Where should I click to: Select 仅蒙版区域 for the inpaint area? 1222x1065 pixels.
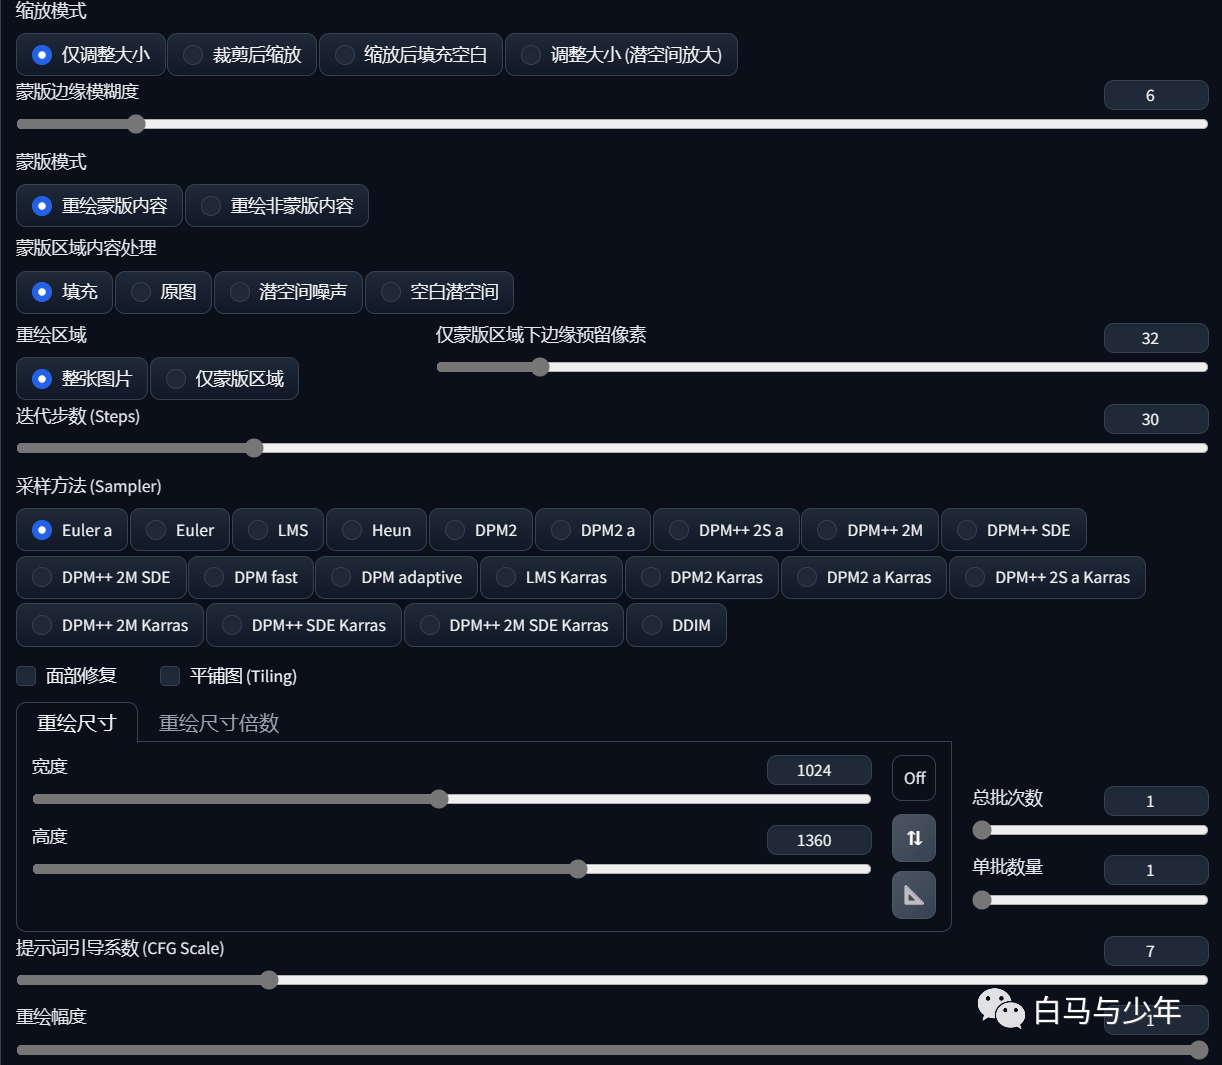pyautogui.click(x=224, y=379)
